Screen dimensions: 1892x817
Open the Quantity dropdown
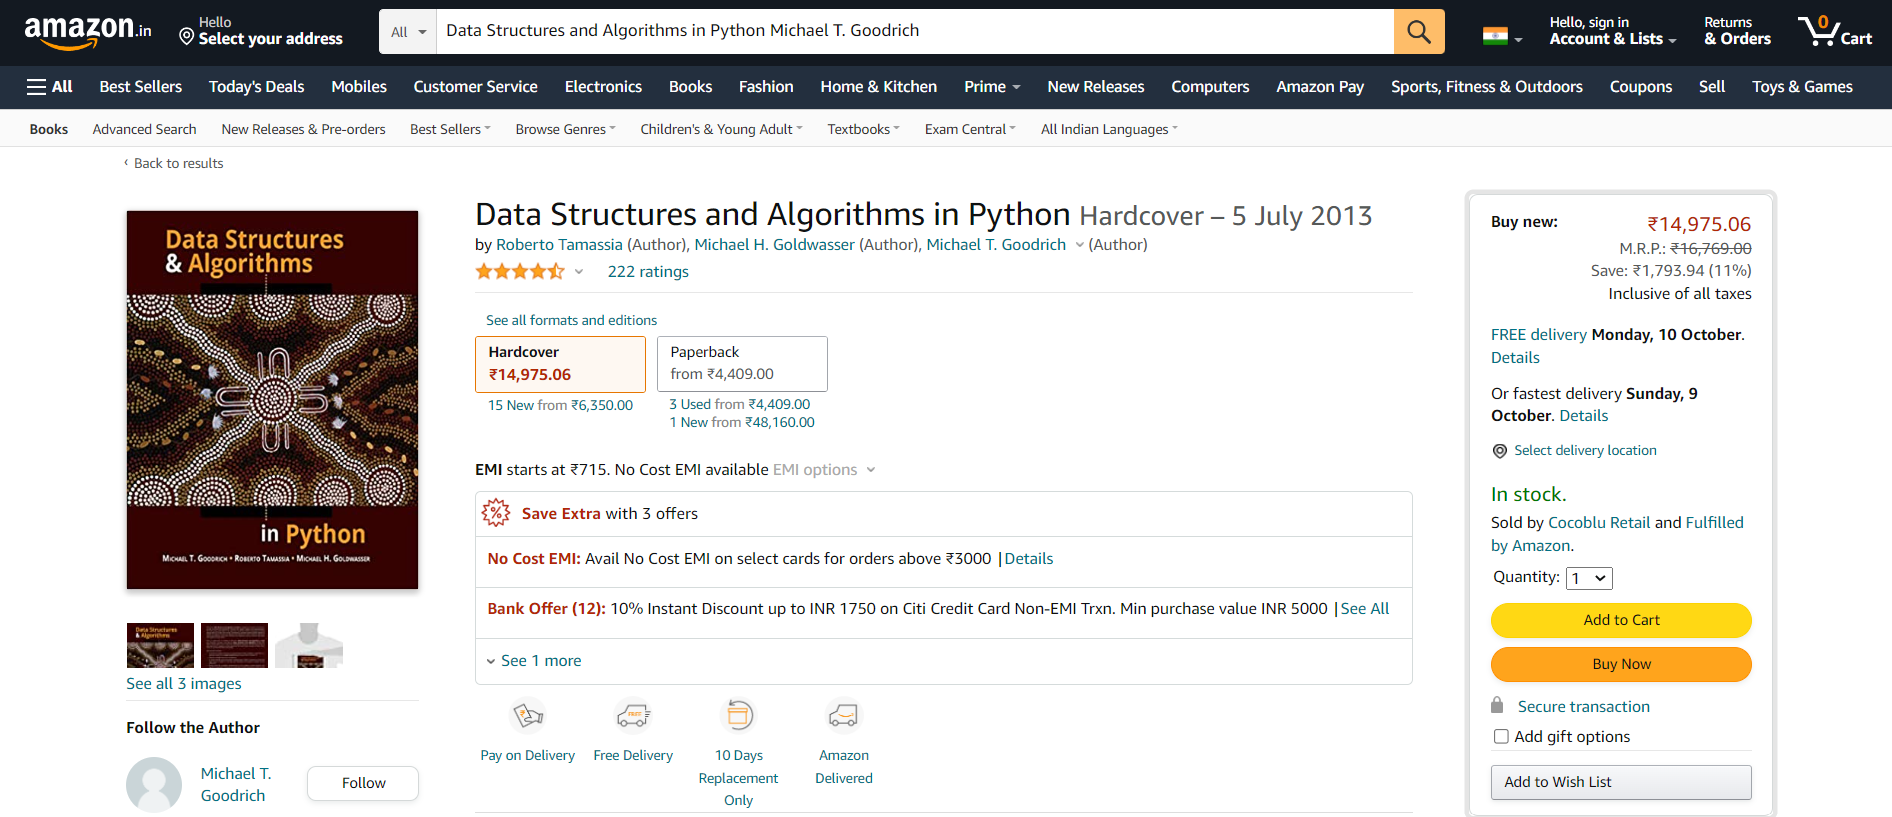[1589, 578]
